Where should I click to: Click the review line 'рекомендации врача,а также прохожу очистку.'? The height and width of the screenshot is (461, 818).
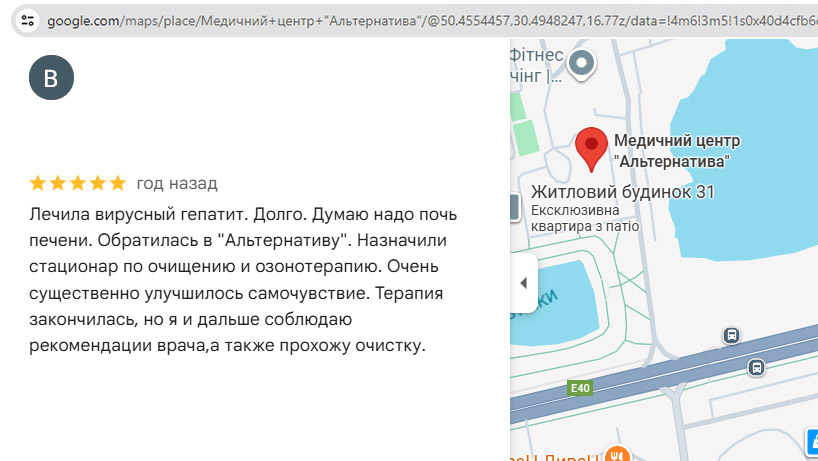point(227,345)
